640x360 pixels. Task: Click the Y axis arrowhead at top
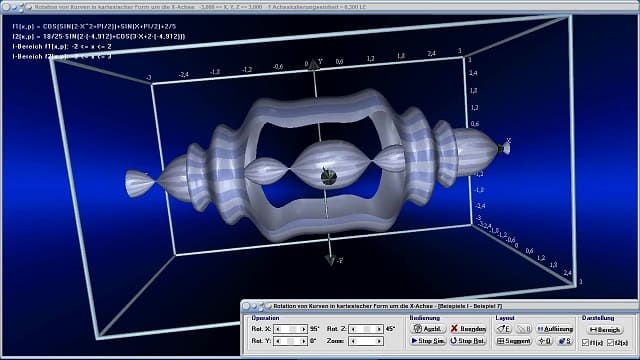point(313,64)
